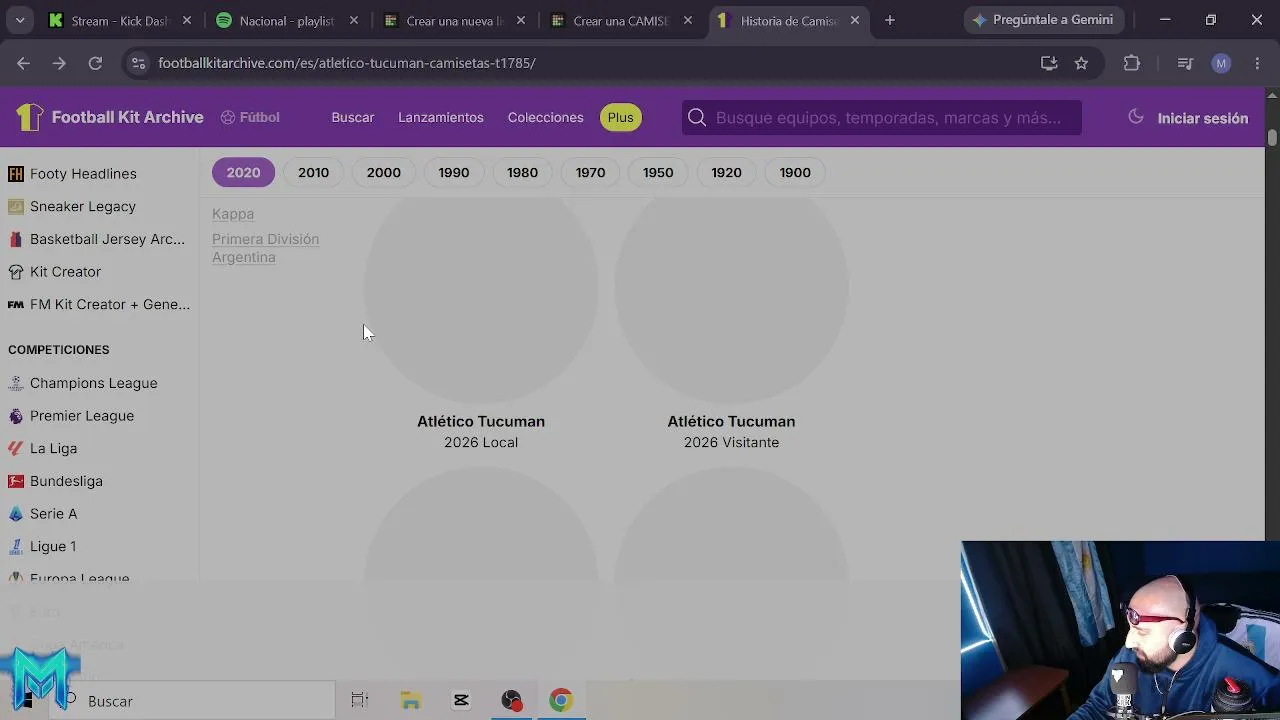Open the Primera División Argentina link
Image resolution: width=1280 pixels, height=720 pixels.
[265, 248]
